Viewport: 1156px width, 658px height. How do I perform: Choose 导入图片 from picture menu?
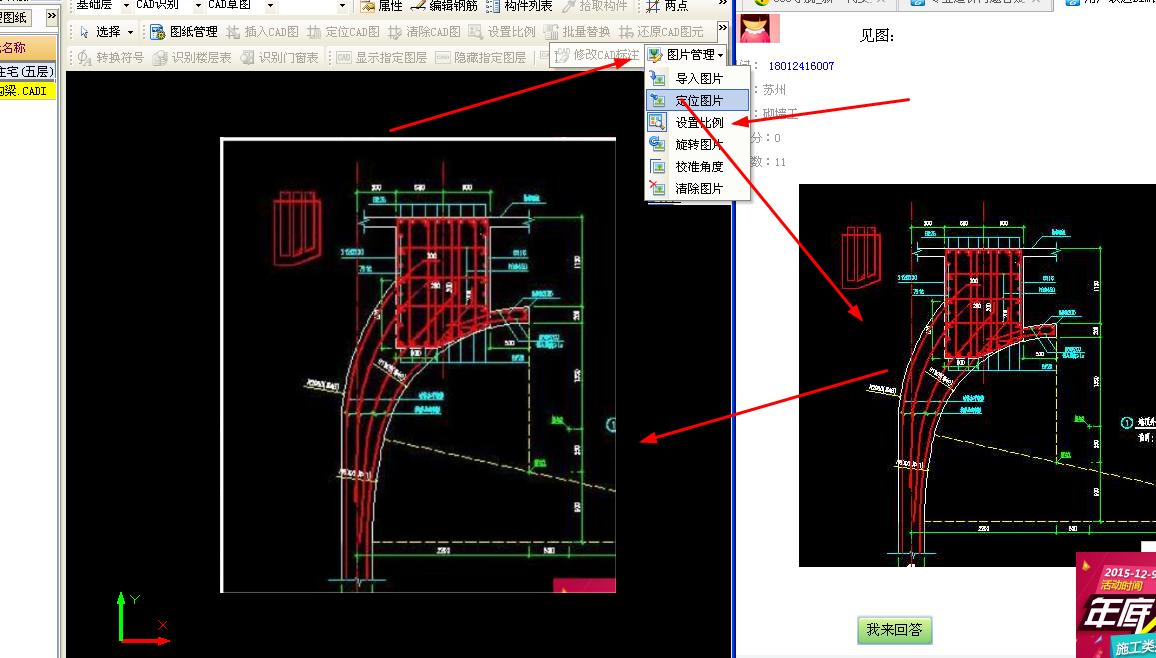[697, 78]
